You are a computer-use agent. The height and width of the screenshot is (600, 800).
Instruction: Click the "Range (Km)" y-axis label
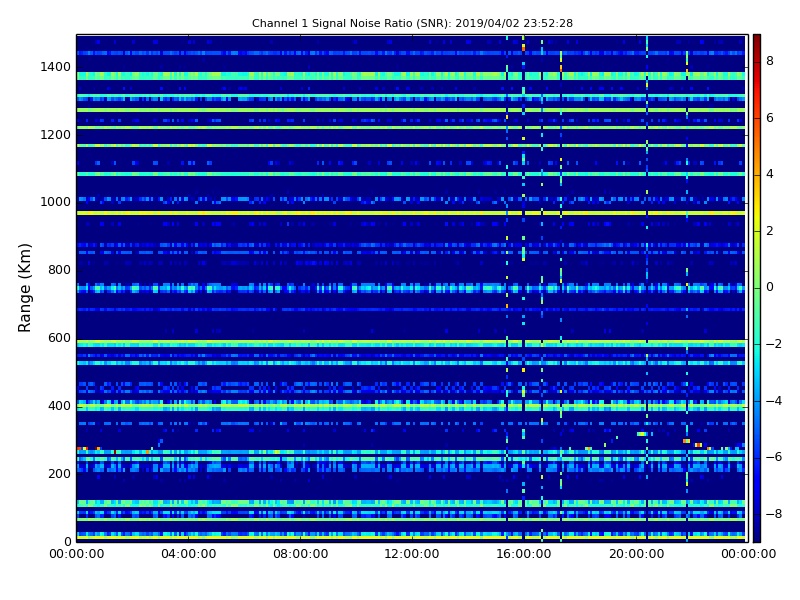pyautogui.click(x=24, y=288)
